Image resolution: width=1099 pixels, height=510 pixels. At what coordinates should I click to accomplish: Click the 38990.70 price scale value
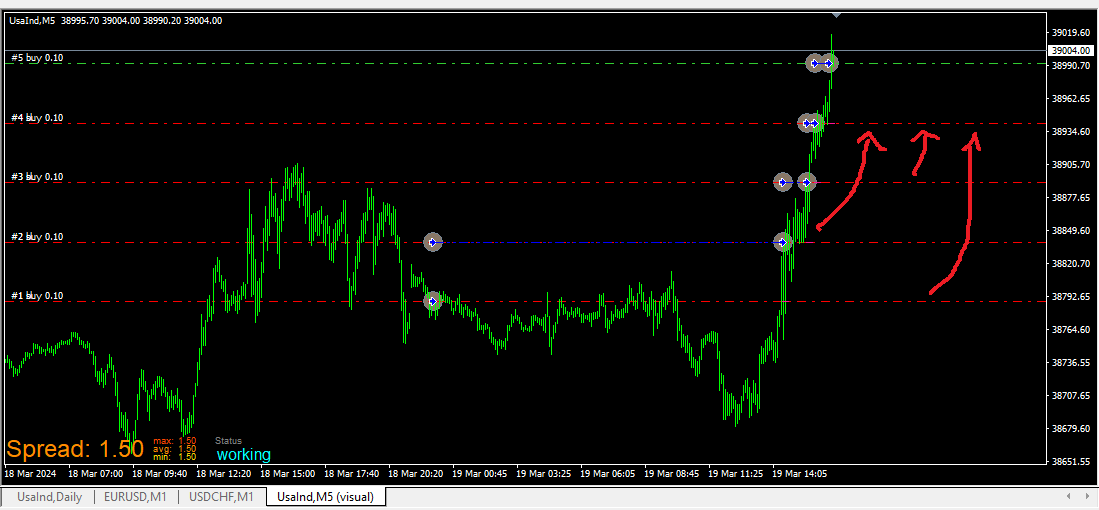(1072, 65)
